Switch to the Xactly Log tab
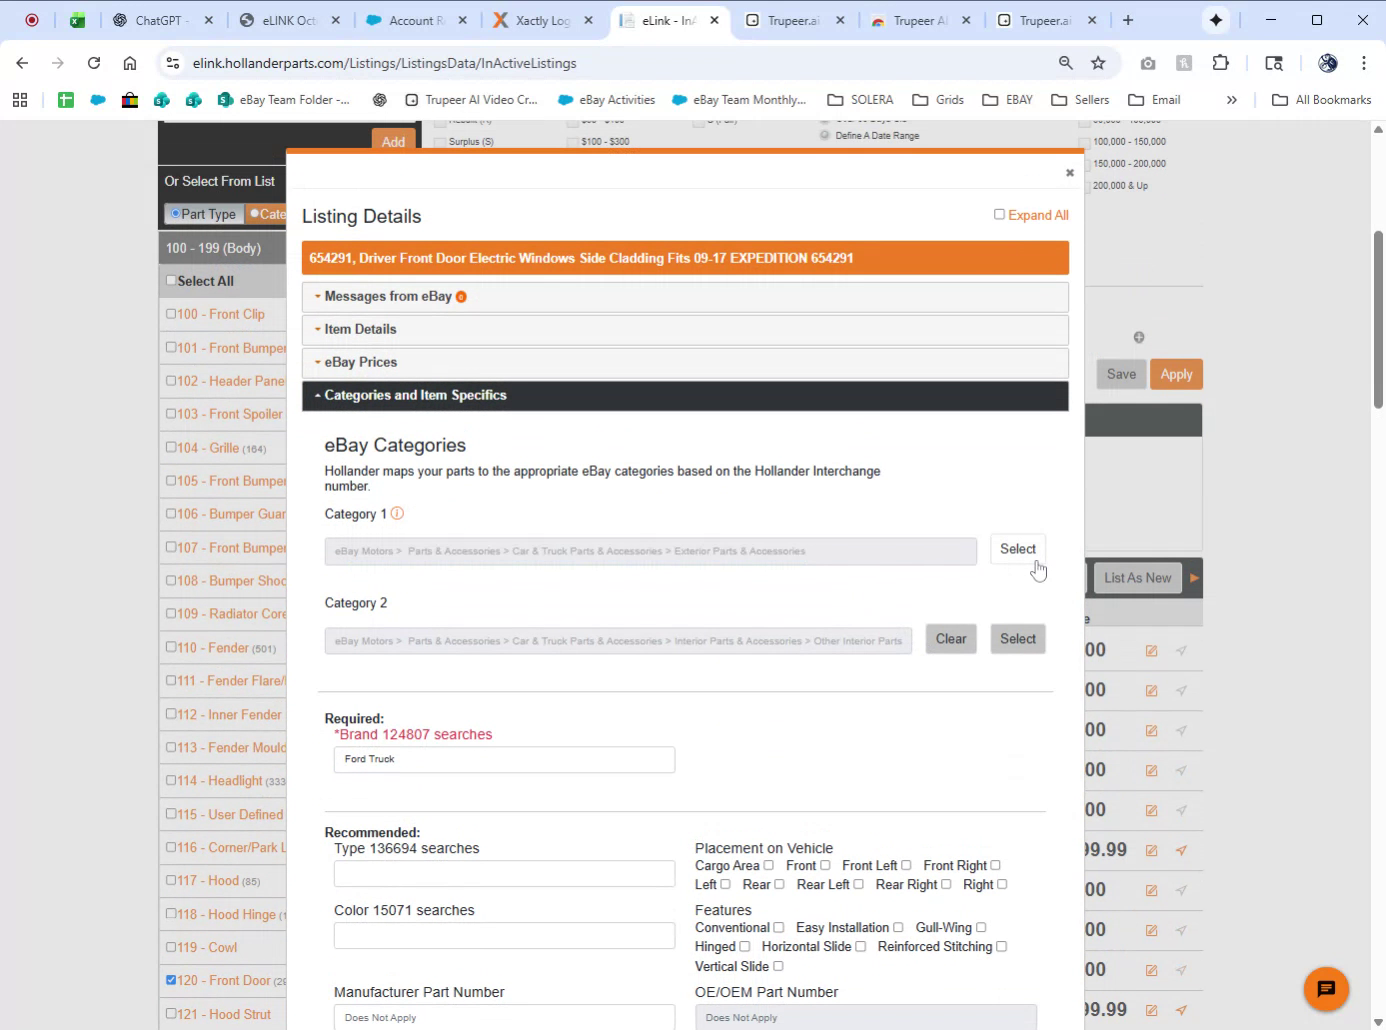Viewport: 1386px width, 1030px height. pos(544,20)
